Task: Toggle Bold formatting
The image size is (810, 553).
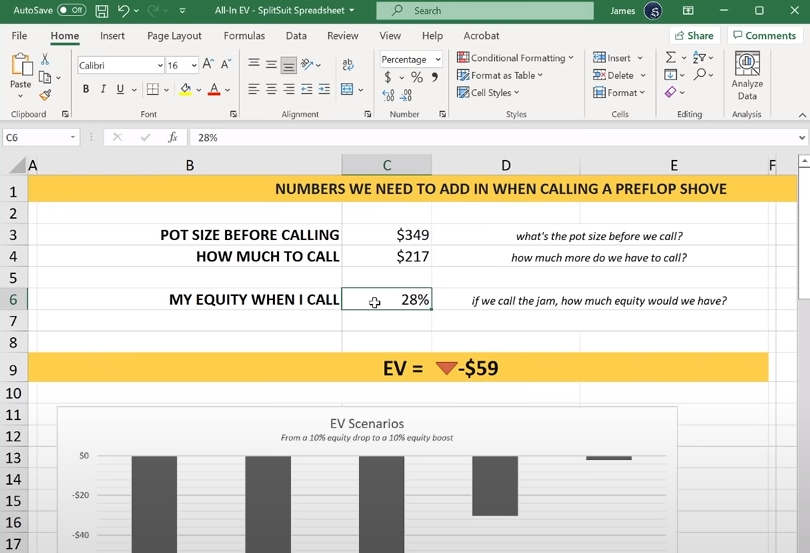Action: click(86, 89)
